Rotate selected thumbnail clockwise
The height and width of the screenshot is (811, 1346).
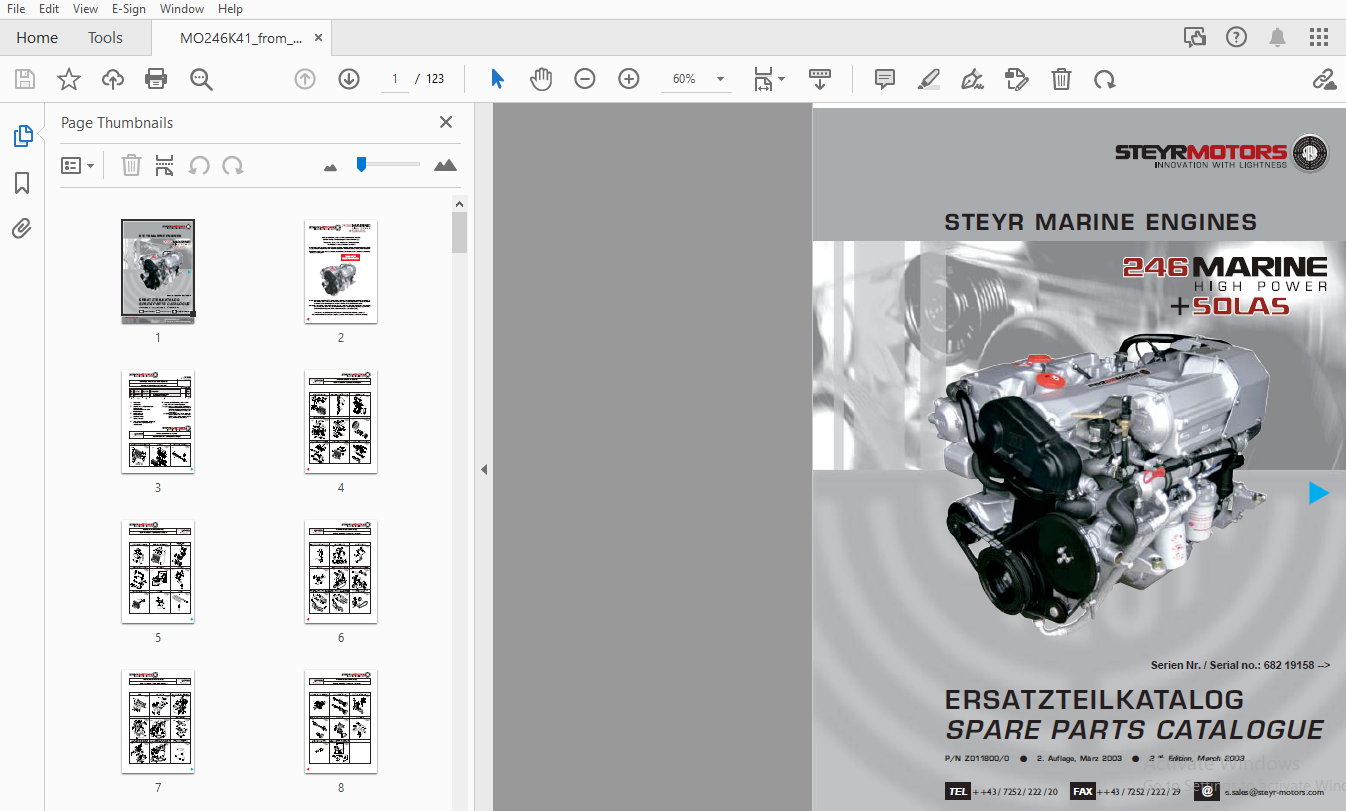(233, 165)
